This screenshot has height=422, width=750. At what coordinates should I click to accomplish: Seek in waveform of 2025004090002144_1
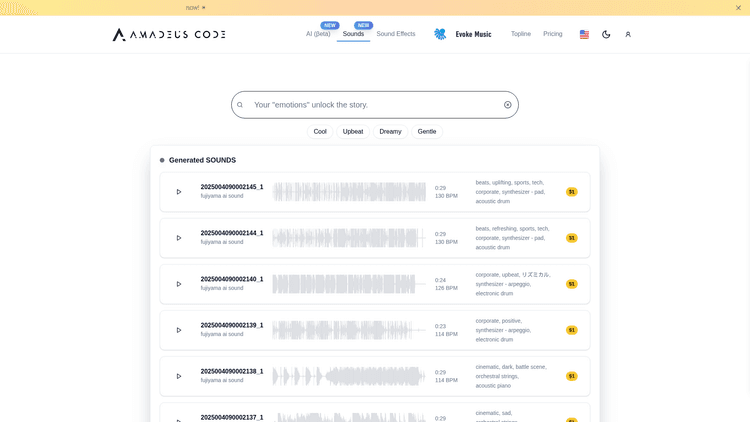[349, 238]
